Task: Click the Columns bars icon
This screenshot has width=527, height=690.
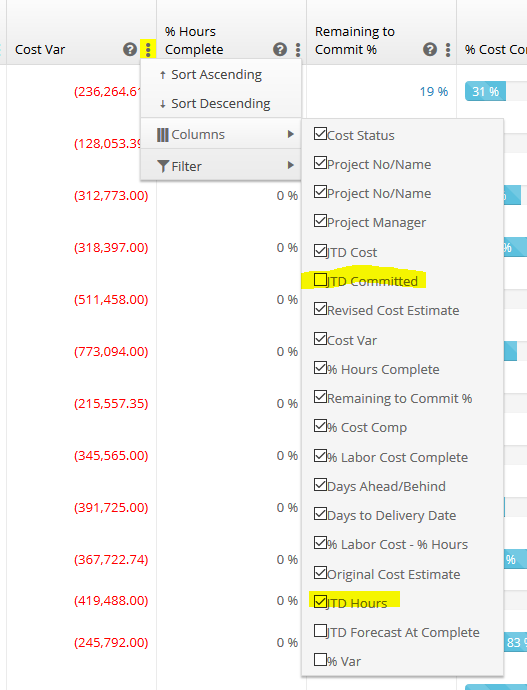Action: pos(162,135)
